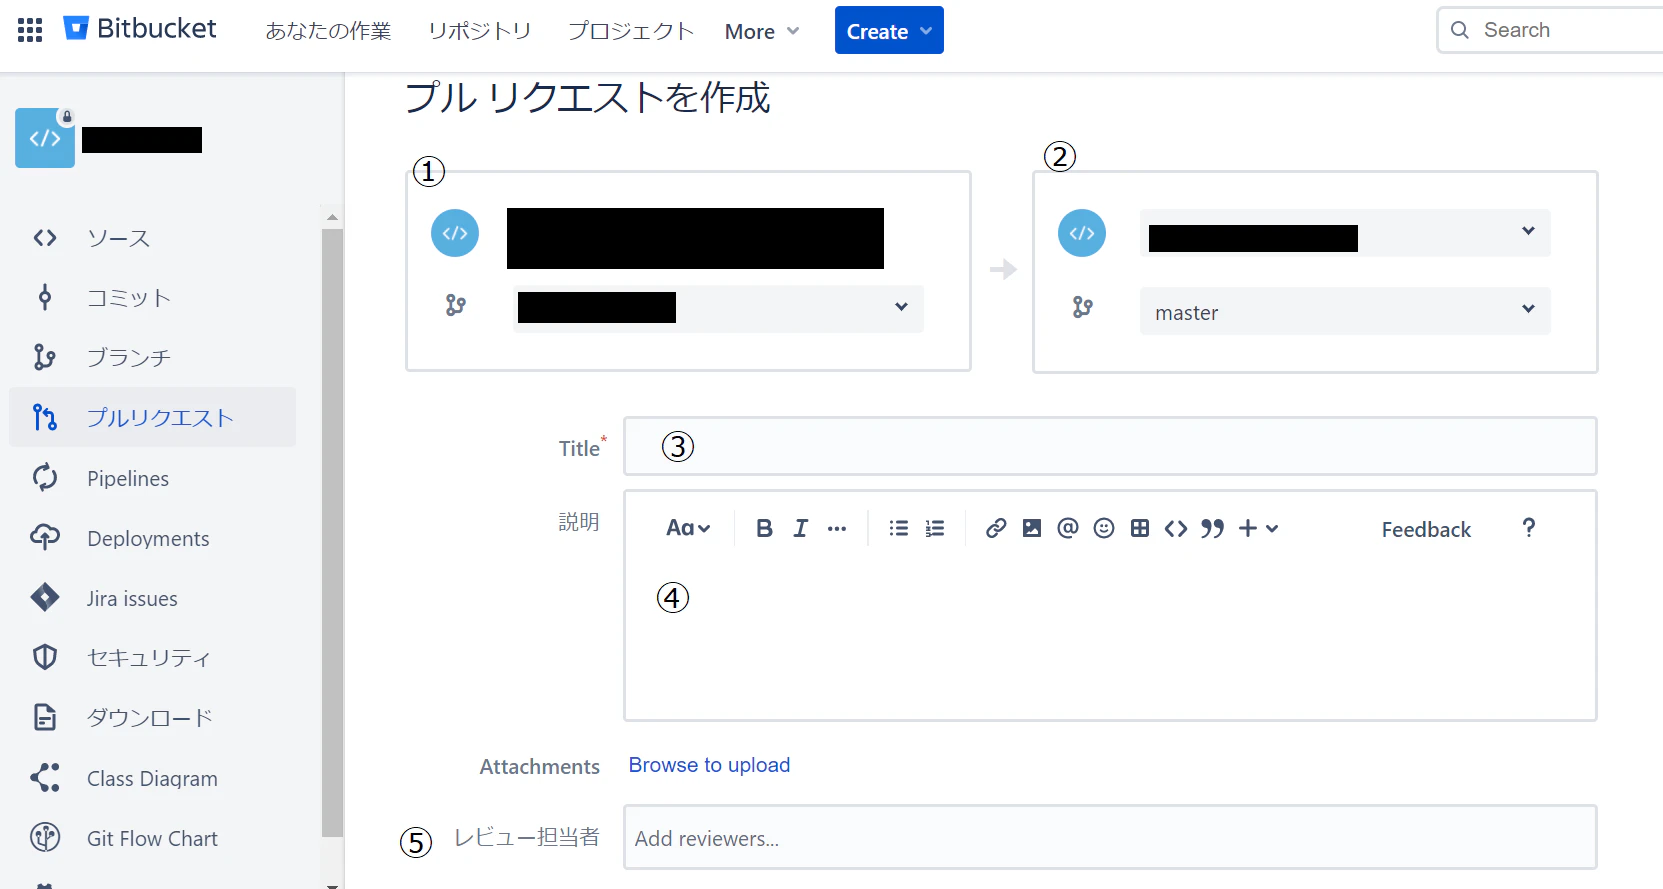Focus the Title input field
1663x889 pixels.
(1110, 446)
